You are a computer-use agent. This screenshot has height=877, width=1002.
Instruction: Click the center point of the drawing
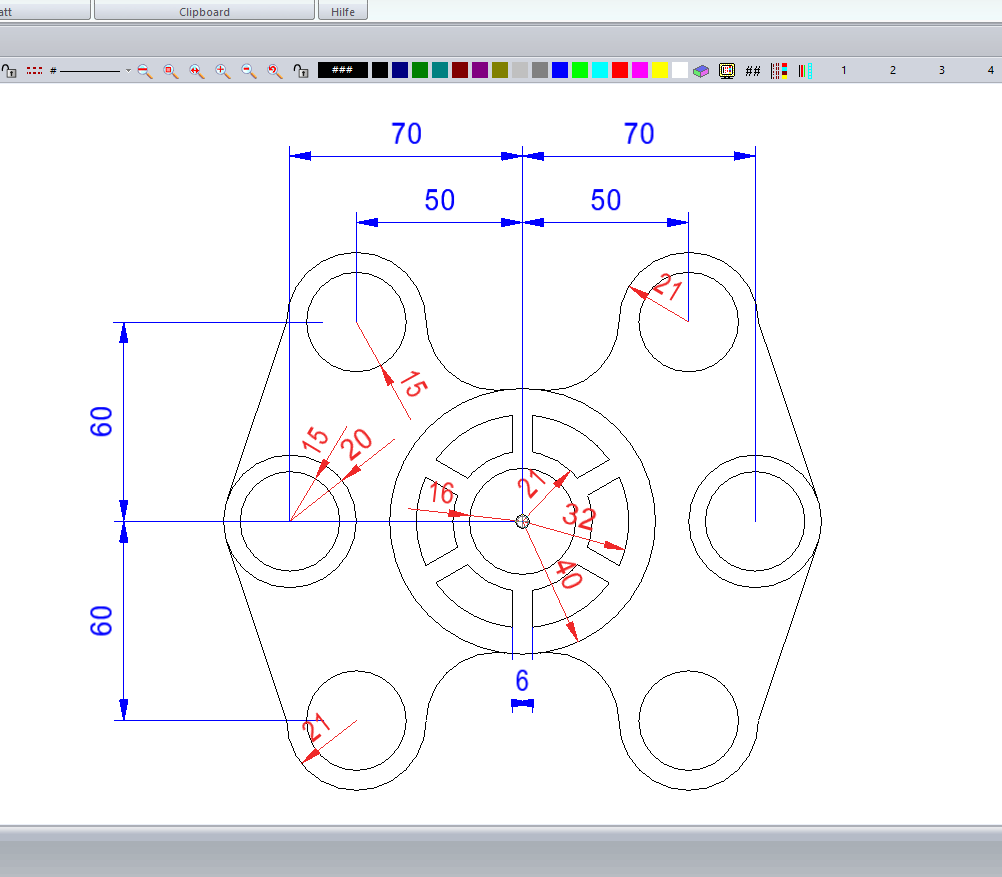click(522, 520)
